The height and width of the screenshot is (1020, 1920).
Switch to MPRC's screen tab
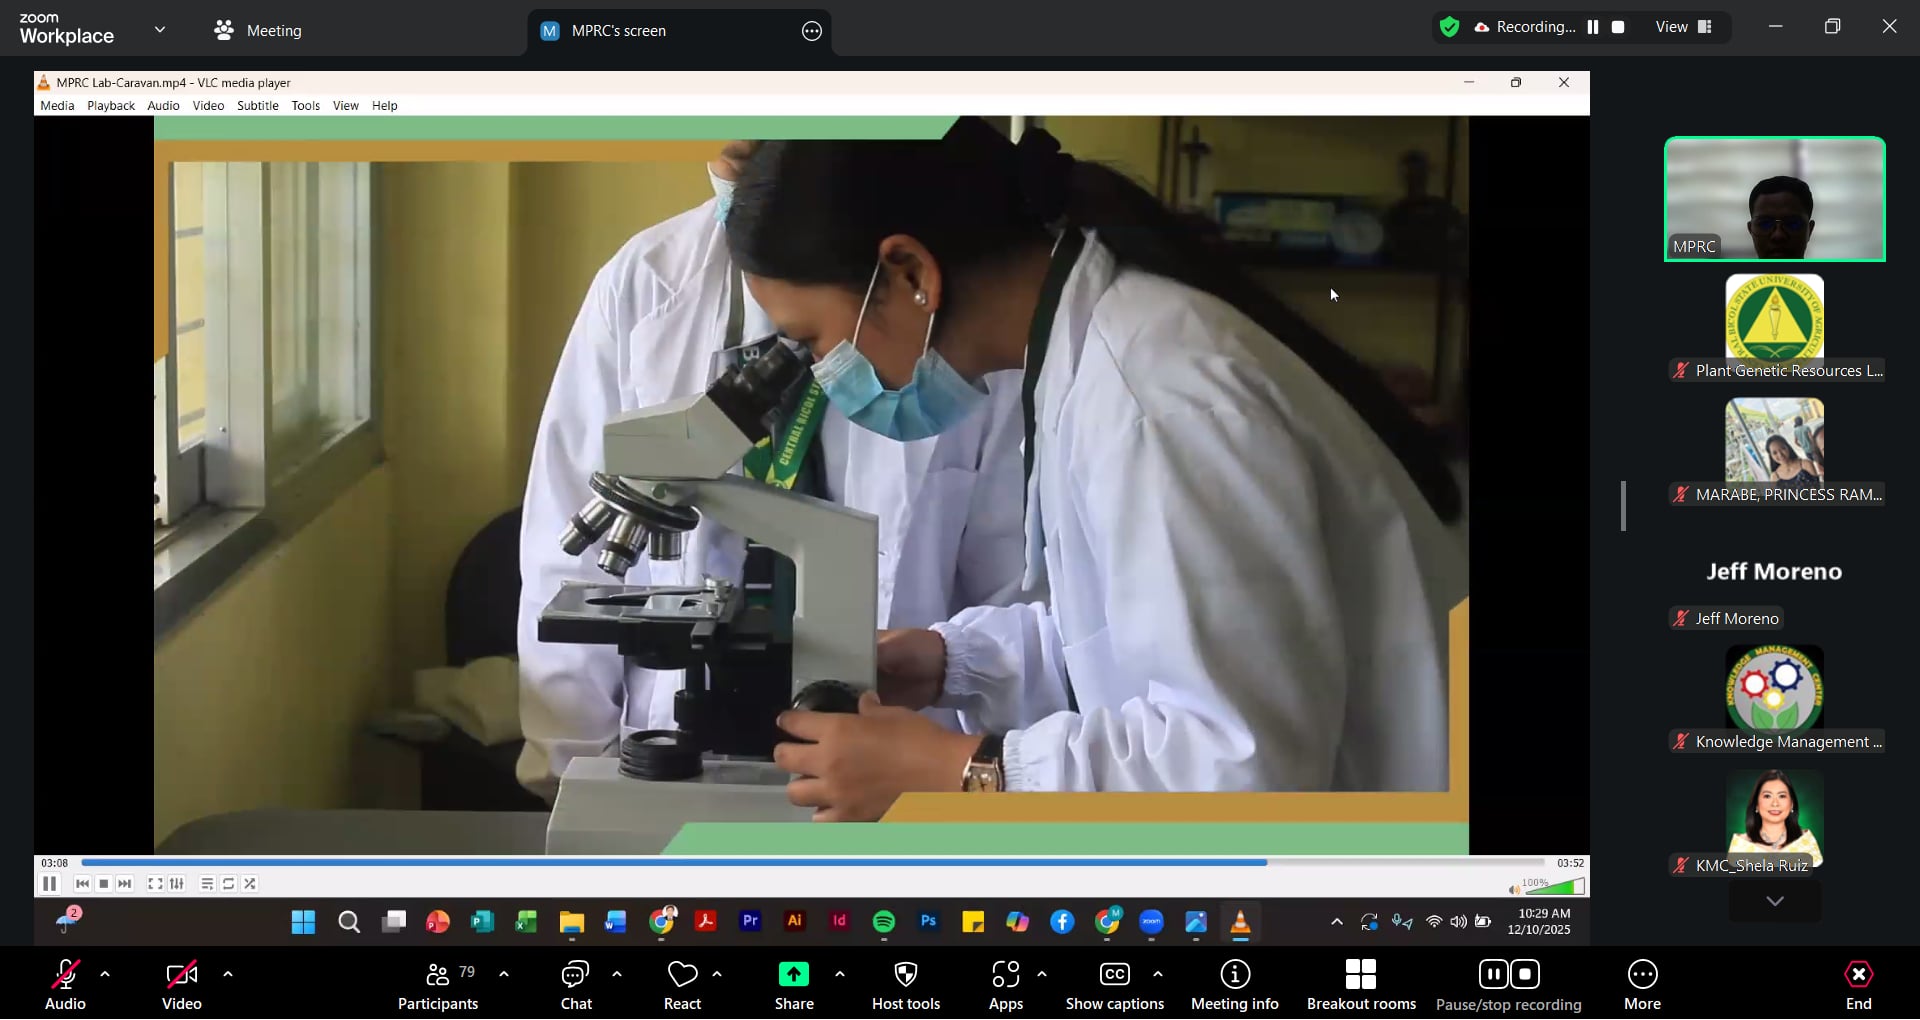[618, 31]
